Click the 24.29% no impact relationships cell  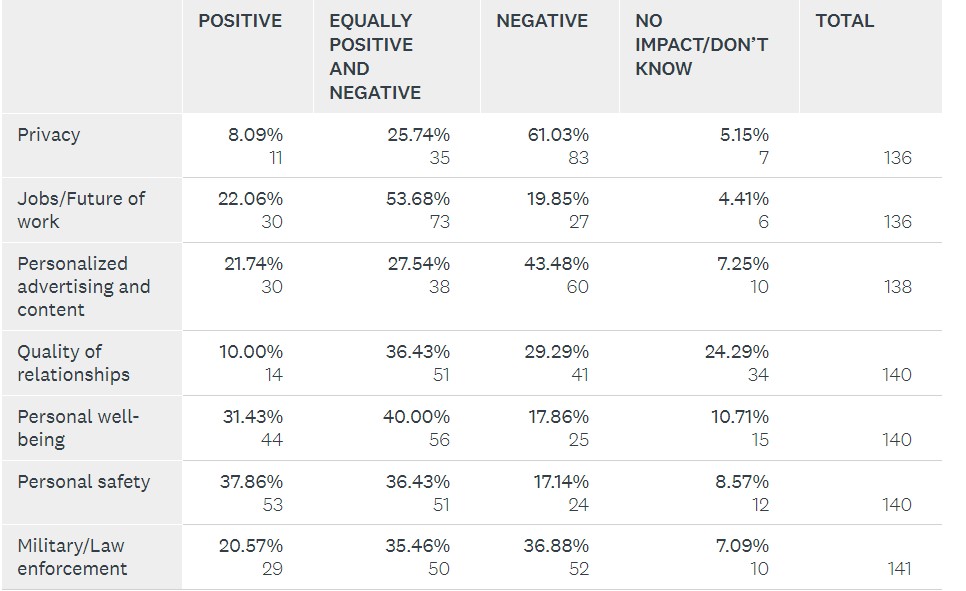pyautogui.click(x=737, y=352)
